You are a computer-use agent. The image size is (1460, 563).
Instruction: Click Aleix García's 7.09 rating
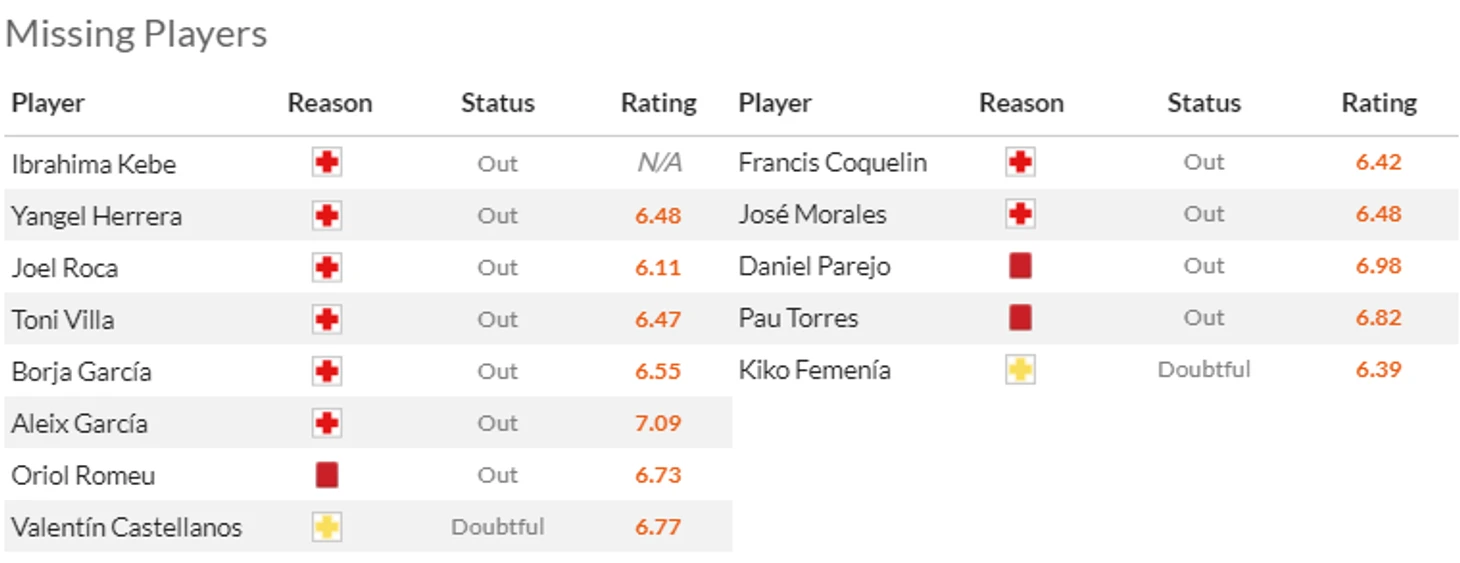pyautogui.click(x=658, y=423)
